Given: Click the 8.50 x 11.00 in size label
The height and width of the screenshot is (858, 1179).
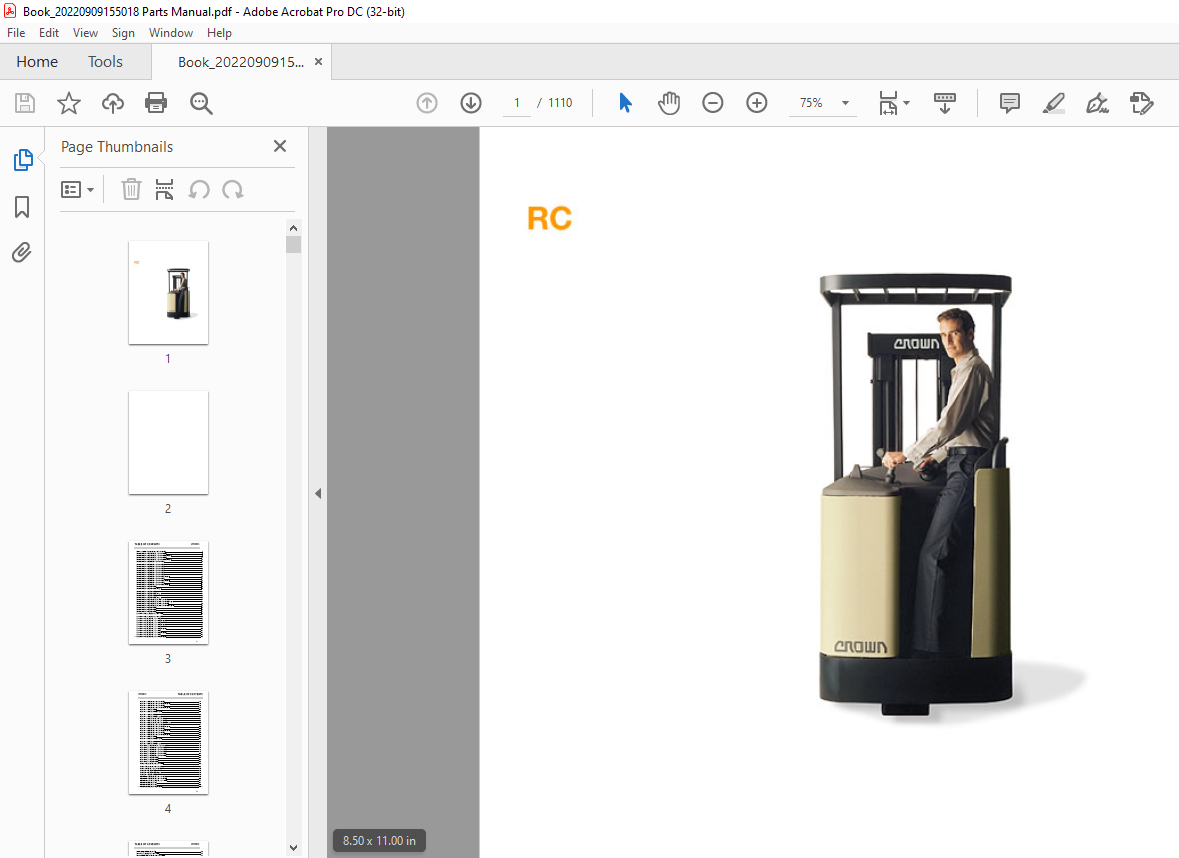Looking at the screenshot, I should (x=379, y=841).
